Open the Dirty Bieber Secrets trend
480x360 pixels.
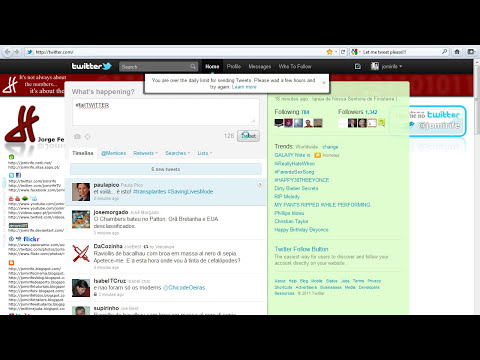[296, 188]
